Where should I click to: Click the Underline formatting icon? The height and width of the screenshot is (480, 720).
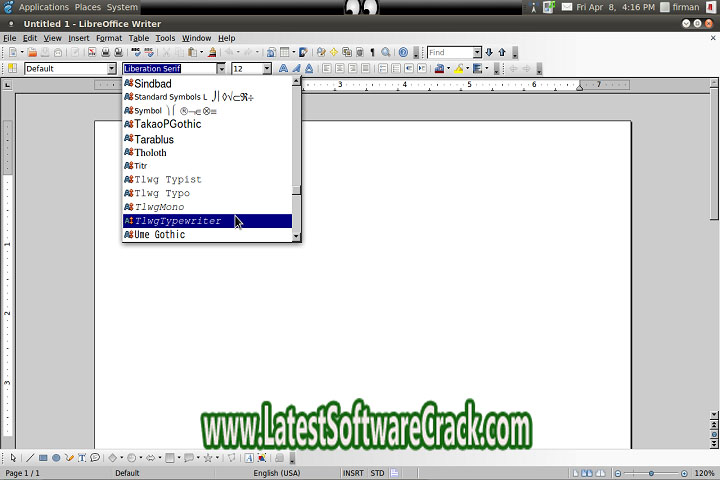[309, 69]
